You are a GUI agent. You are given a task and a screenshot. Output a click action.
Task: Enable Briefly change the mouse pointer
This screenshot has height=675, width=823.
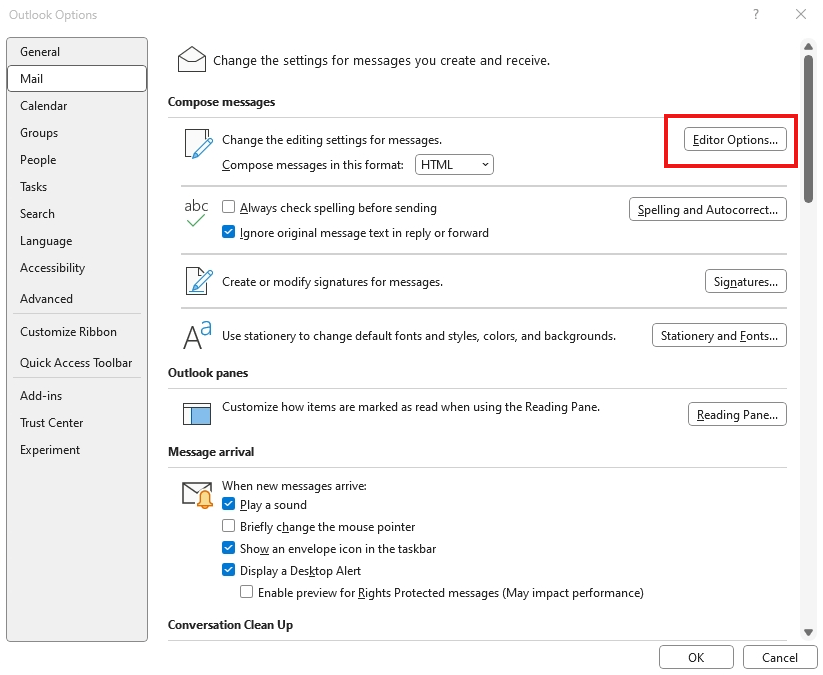coord(228,525)
